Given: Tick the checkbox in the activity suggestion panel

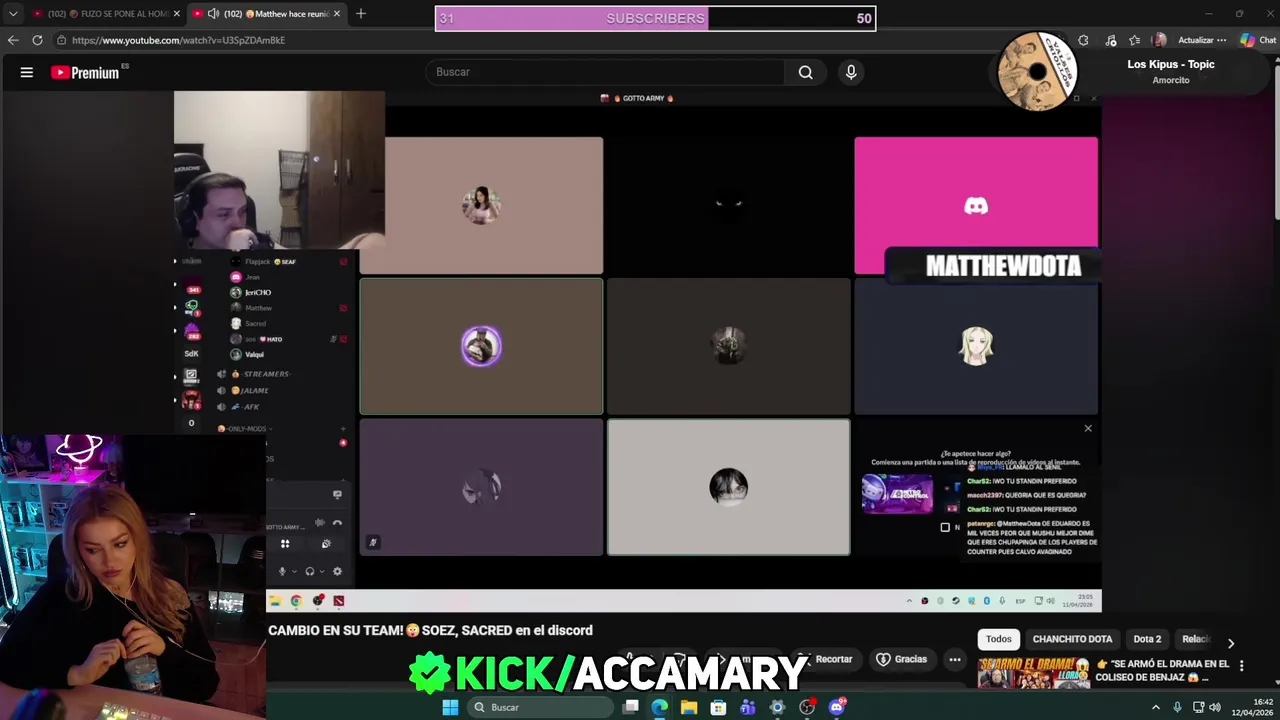Looking at the screenshot, I should click(x=945, y=527).
